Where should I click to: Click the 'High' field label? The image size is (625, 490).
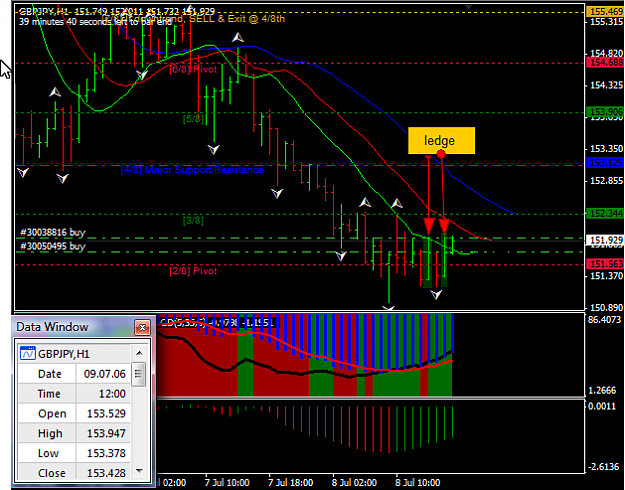[50, 433]
